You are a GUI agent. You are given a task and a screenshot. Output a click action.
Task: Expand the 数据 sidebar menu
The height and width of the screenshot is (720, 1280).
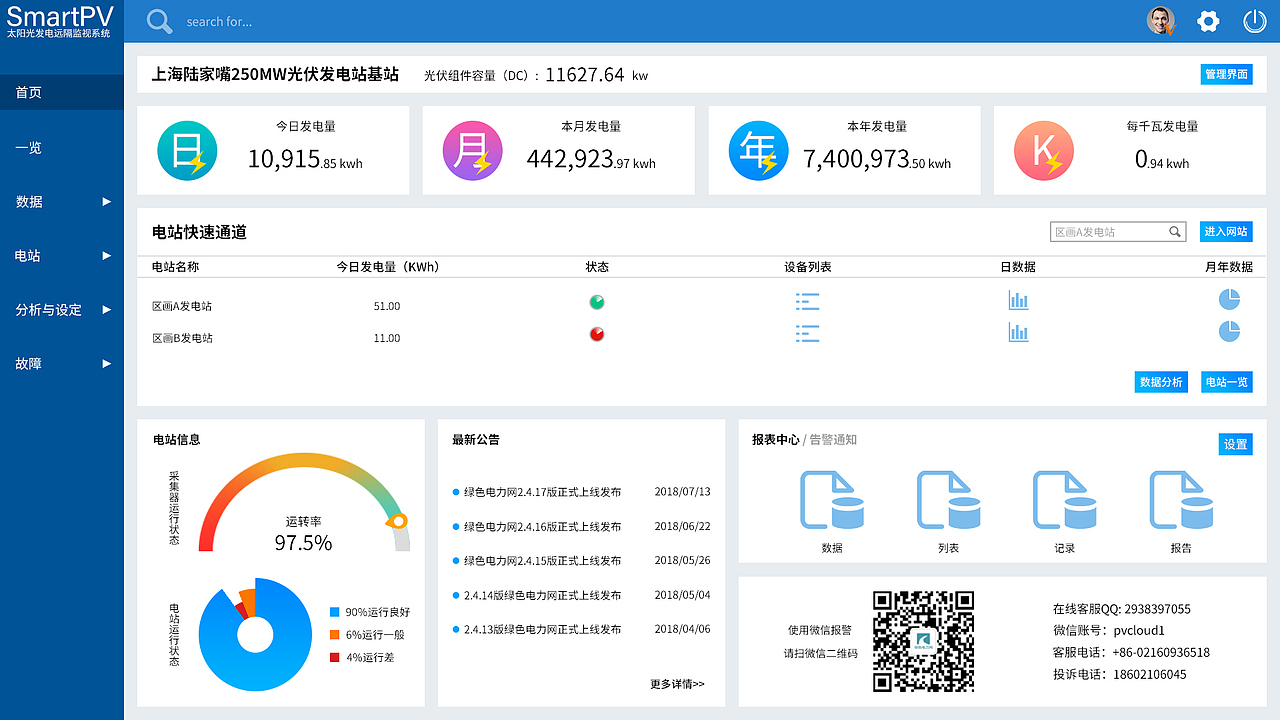click(62, 201)
